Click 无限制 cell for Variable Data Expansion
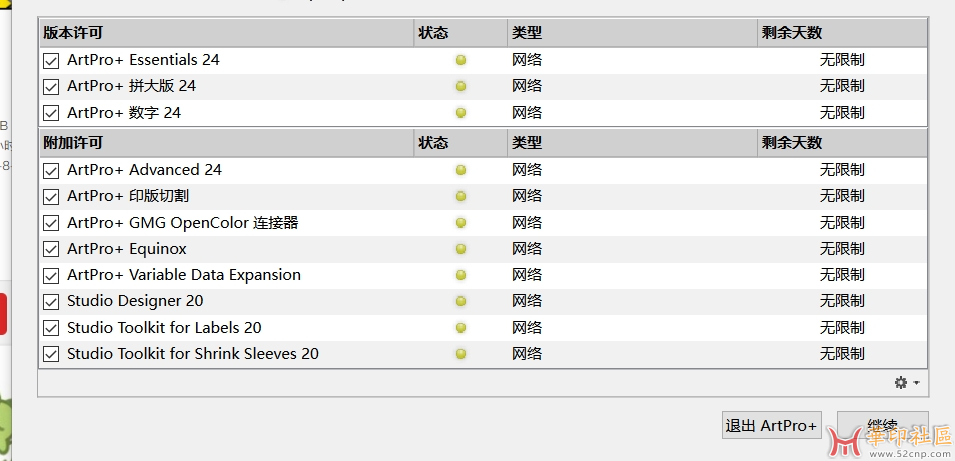 click(842, 275)
